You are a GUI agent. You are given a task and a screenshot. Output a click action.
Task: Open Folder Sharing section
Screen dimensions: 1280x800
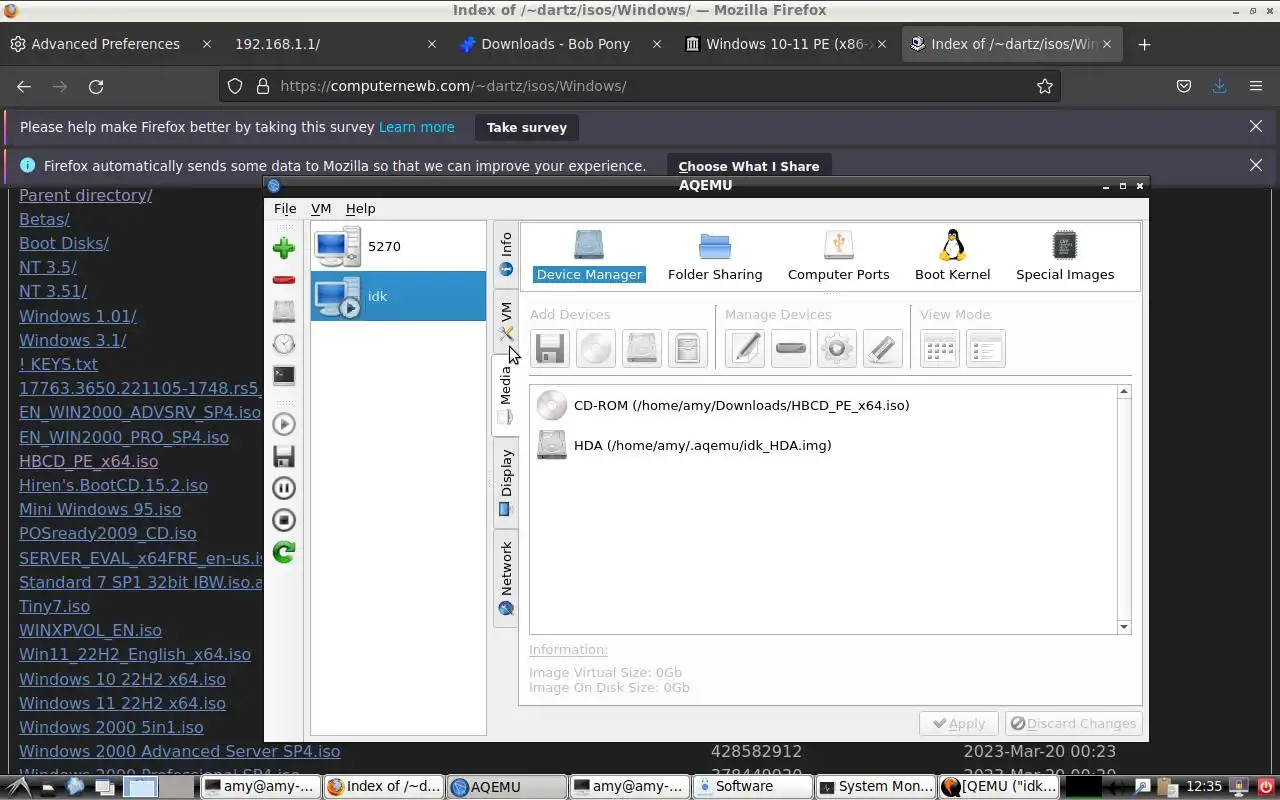coord(715,256)
